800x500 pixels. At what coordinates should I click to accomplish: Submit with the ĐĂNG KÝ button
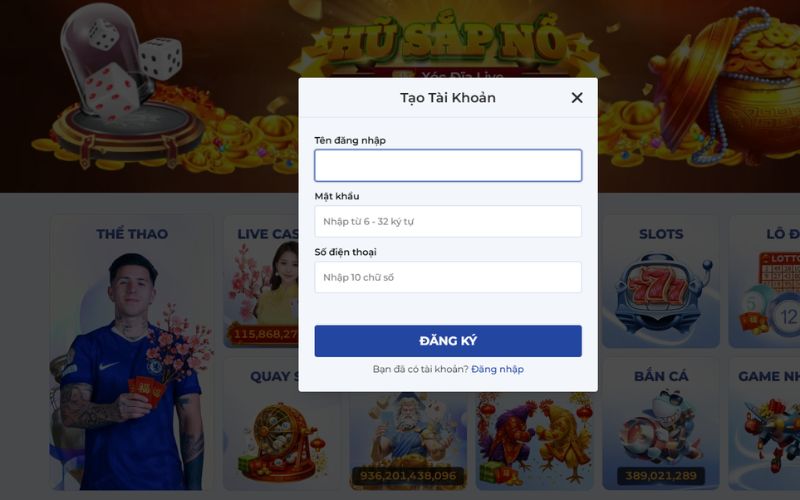[448, 341]
